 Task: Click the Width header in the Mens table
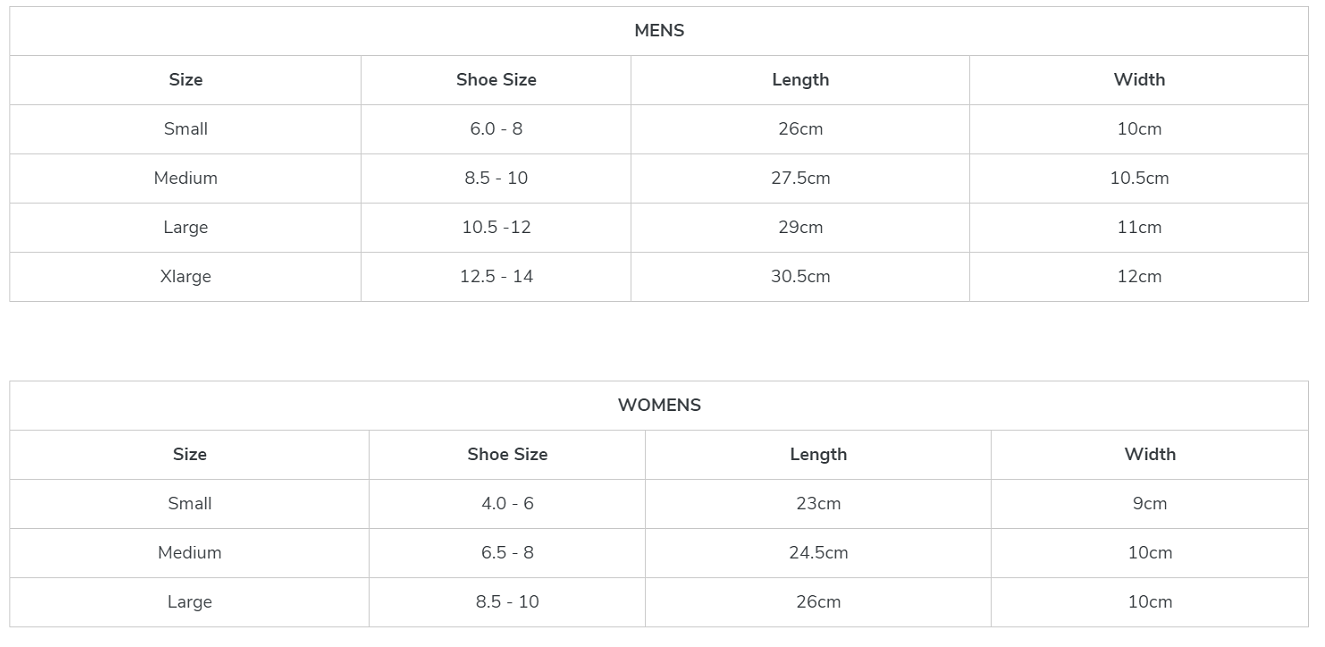click(x=1139, y=80)
